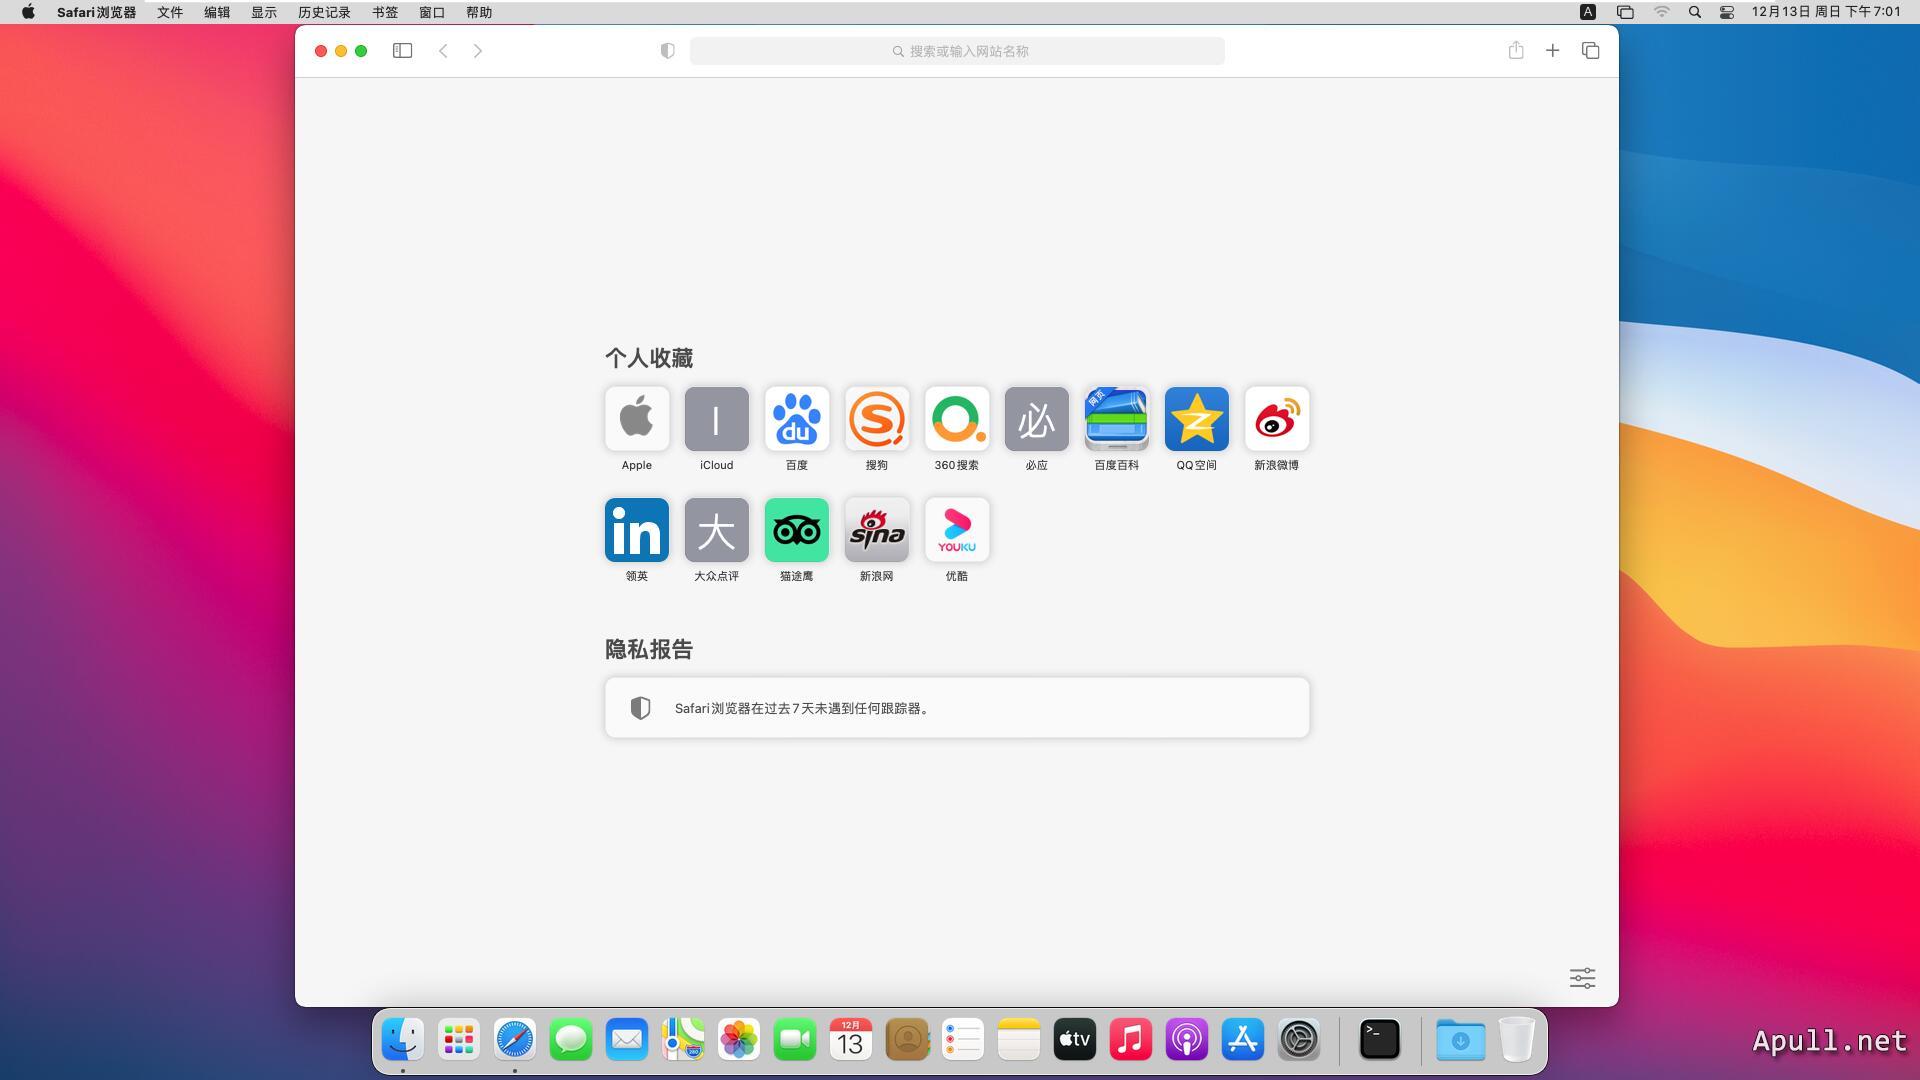Screen dimensions: 1920x1080
Task: Go back to previous page
Action: (x=443, y=51)
